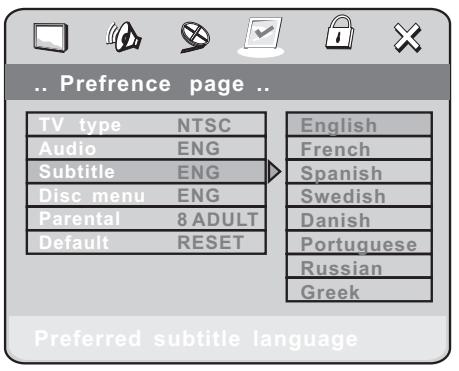Select the Subtitle ENG row
Image resolution: width=459 pixels, height=371 pixels.
click(x=146, y=172)
